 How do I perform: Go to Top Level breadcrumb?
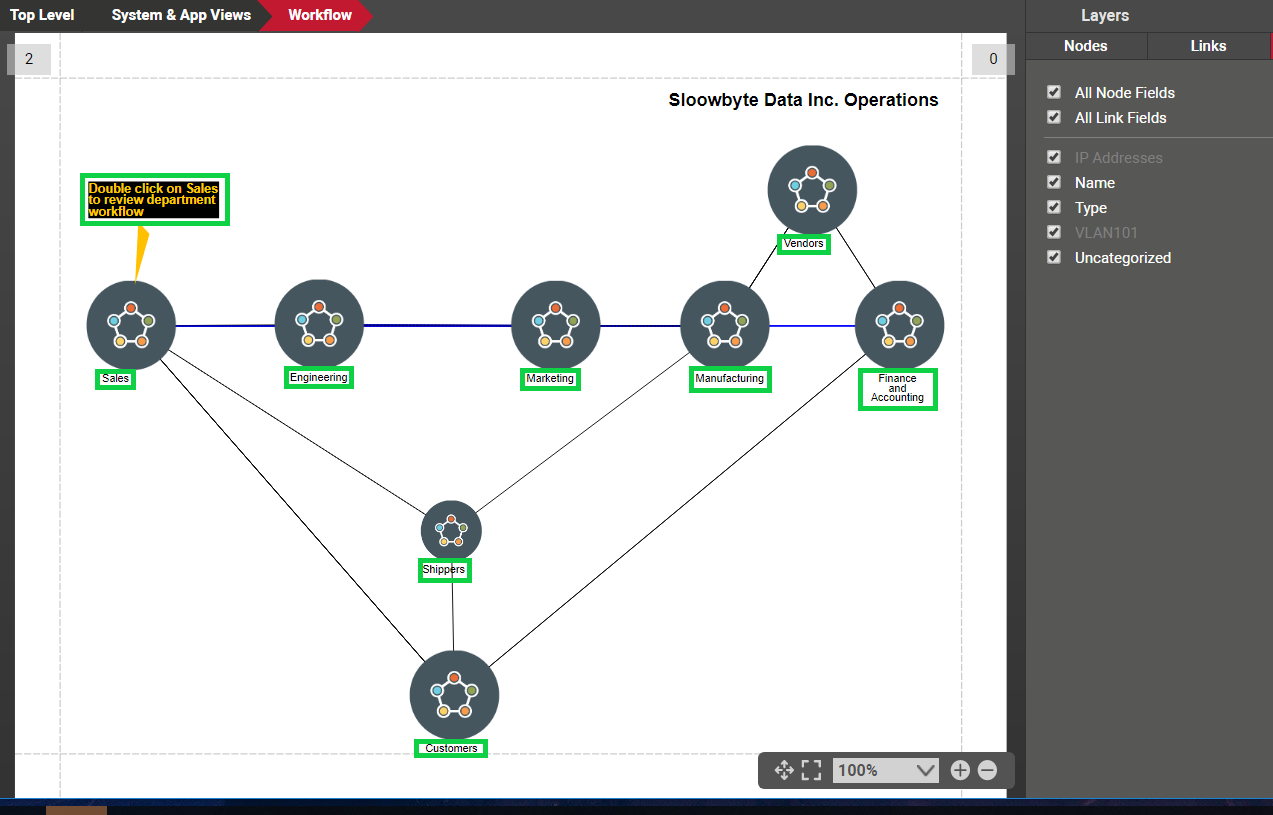(42, 15)
